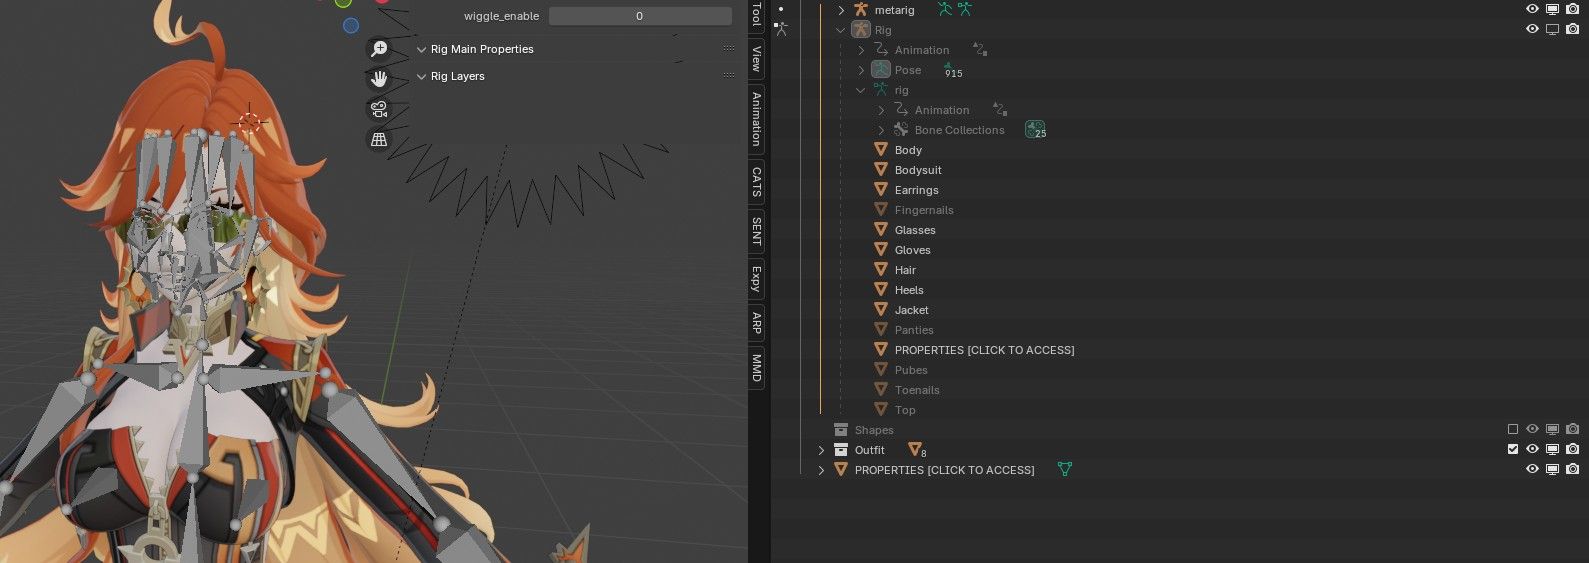Expand the metarig tree item
This screenshot has height=563, width=1589.
coord(841,10)
